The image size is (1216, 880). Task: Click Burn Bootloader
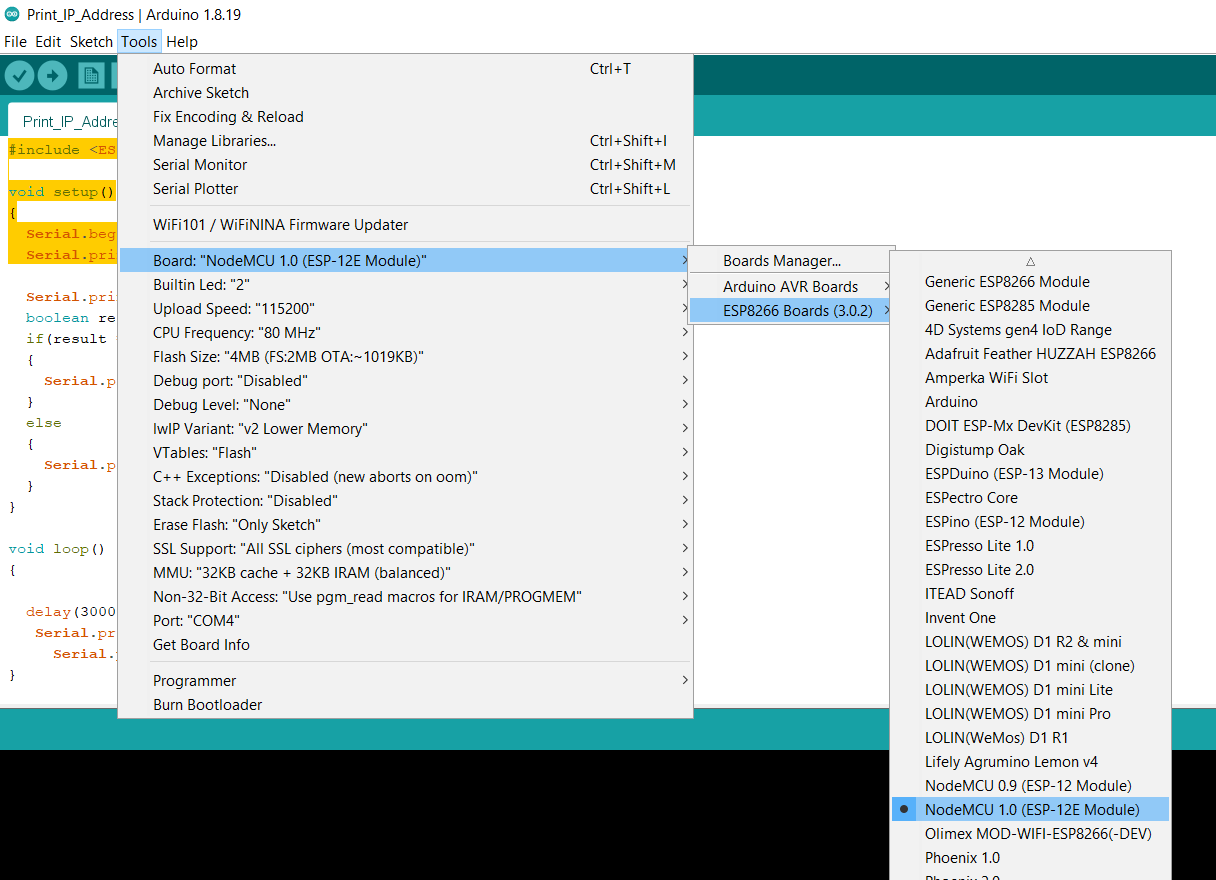405,705
